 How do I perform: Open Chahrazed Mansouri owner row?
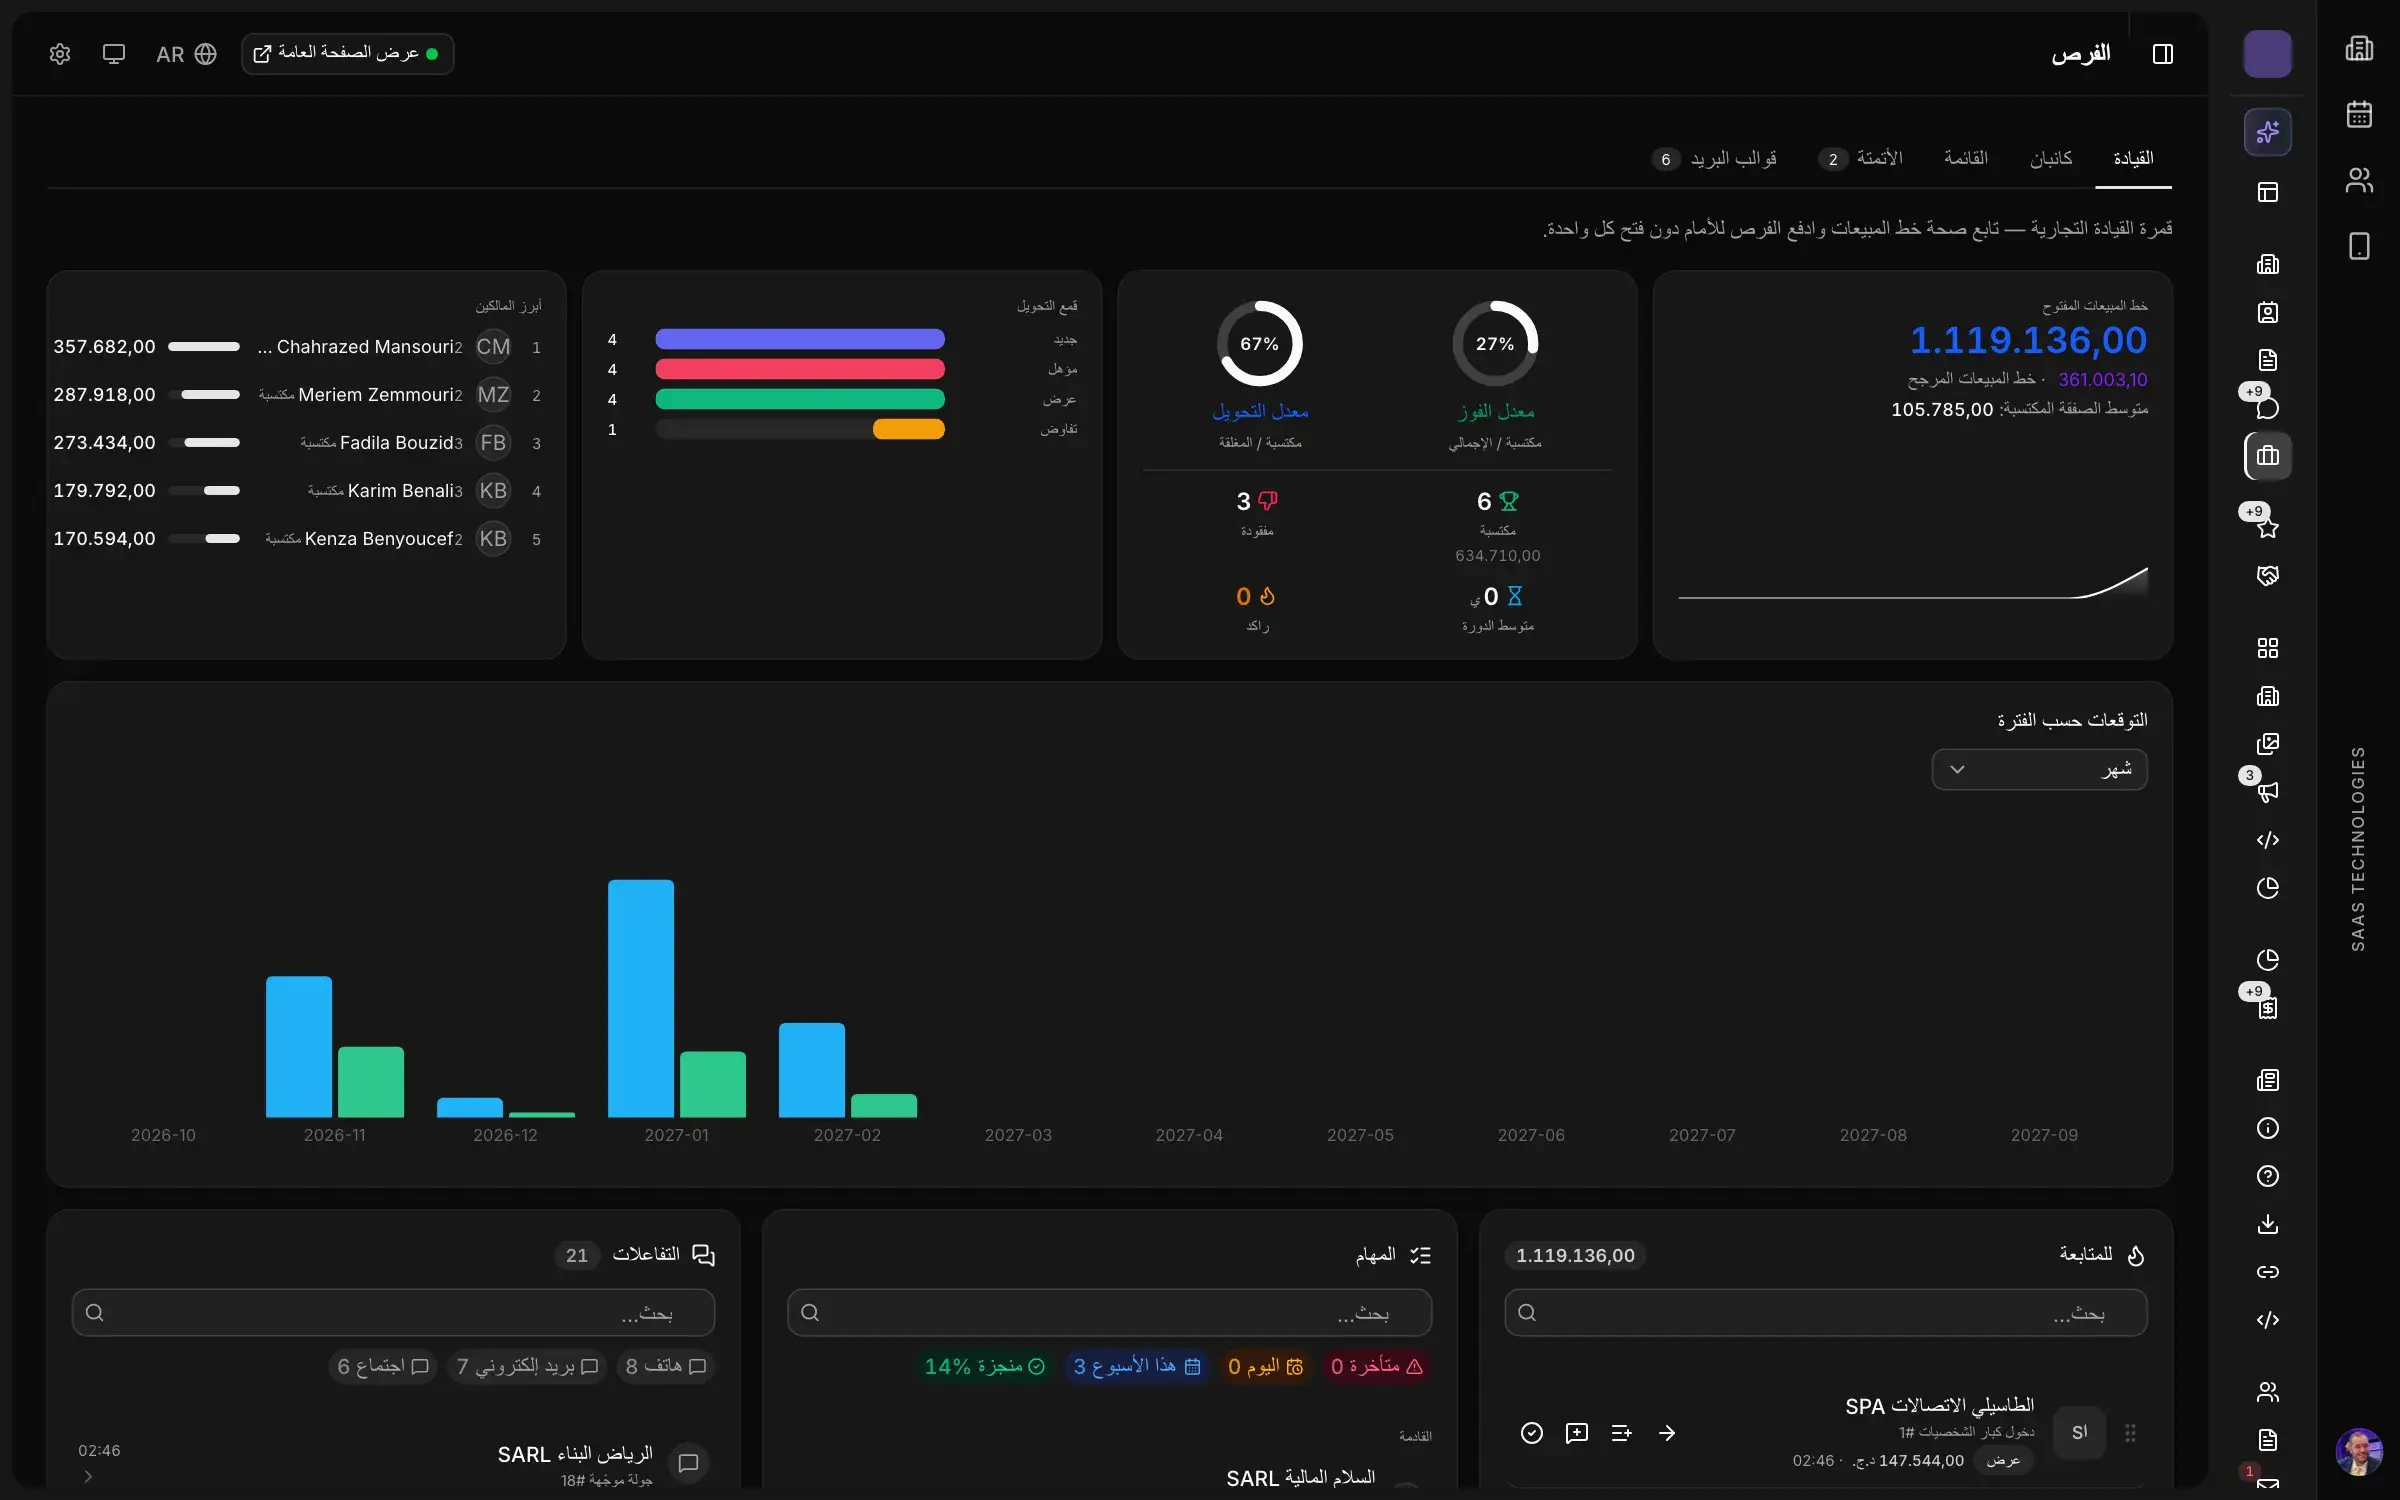point(297,347)
